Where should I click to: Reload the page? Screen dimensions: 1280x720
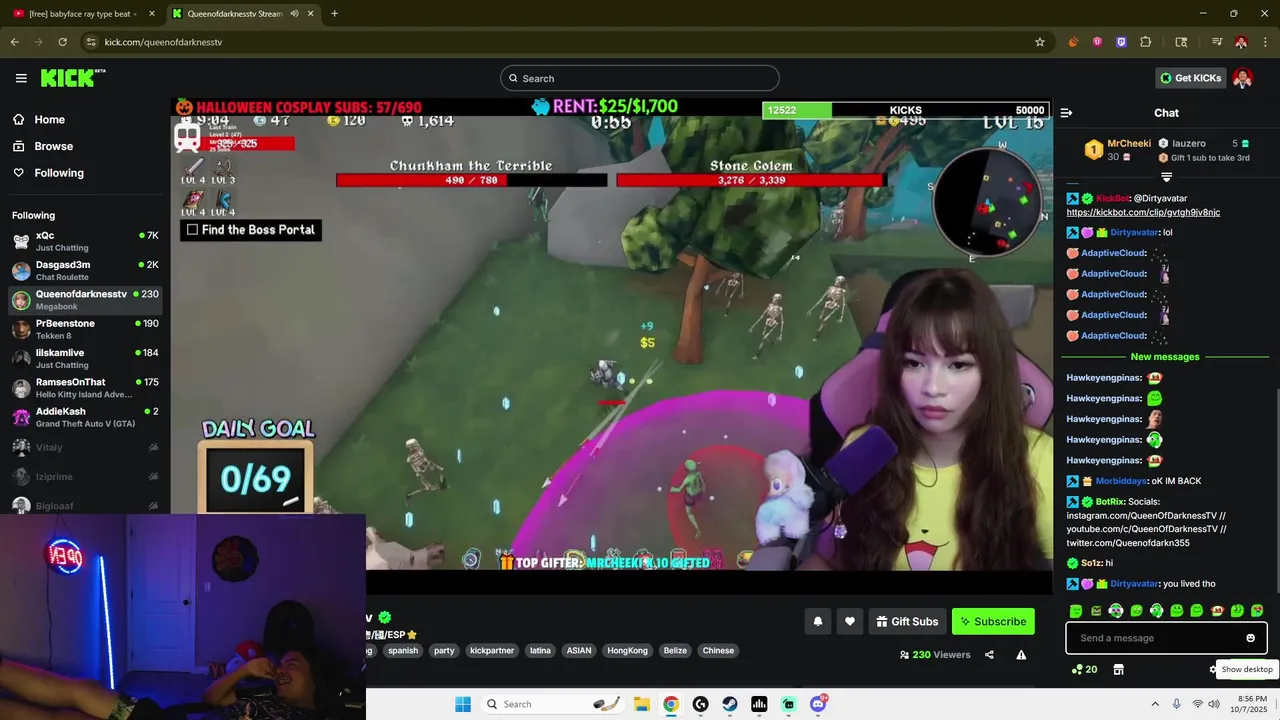click(62, 42)
